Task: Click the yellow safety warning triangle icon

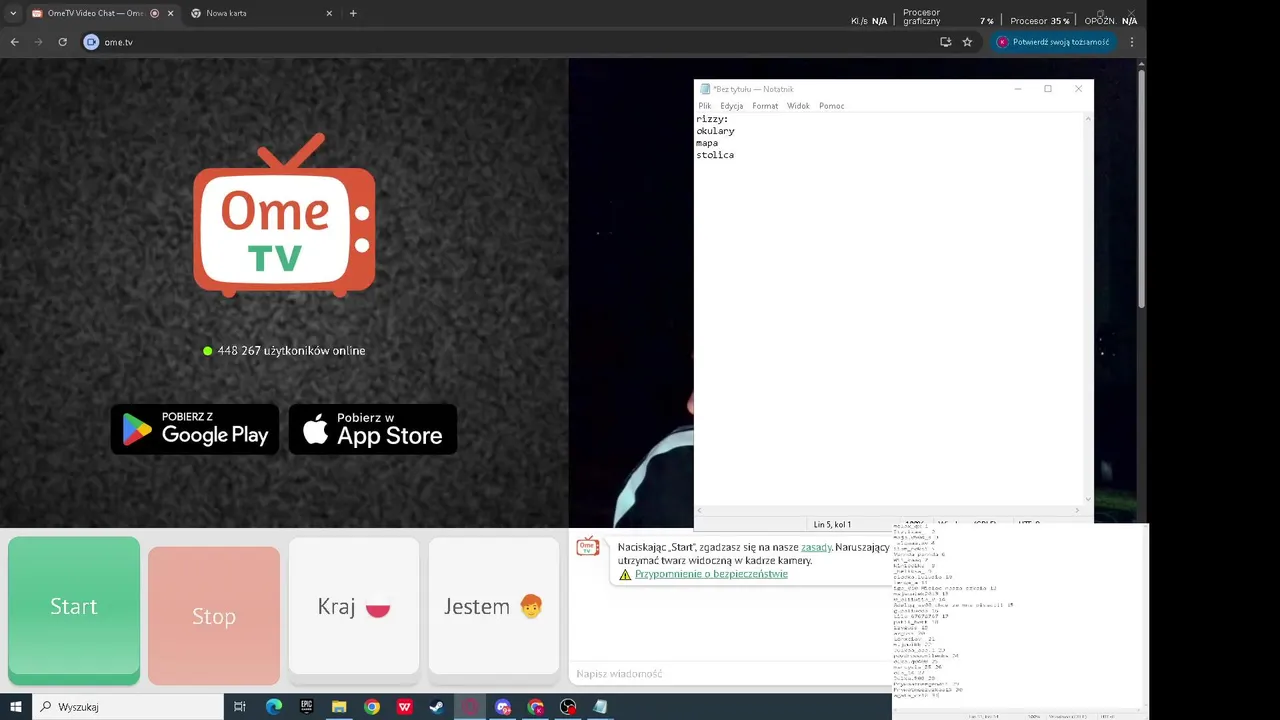Action: 625,575
